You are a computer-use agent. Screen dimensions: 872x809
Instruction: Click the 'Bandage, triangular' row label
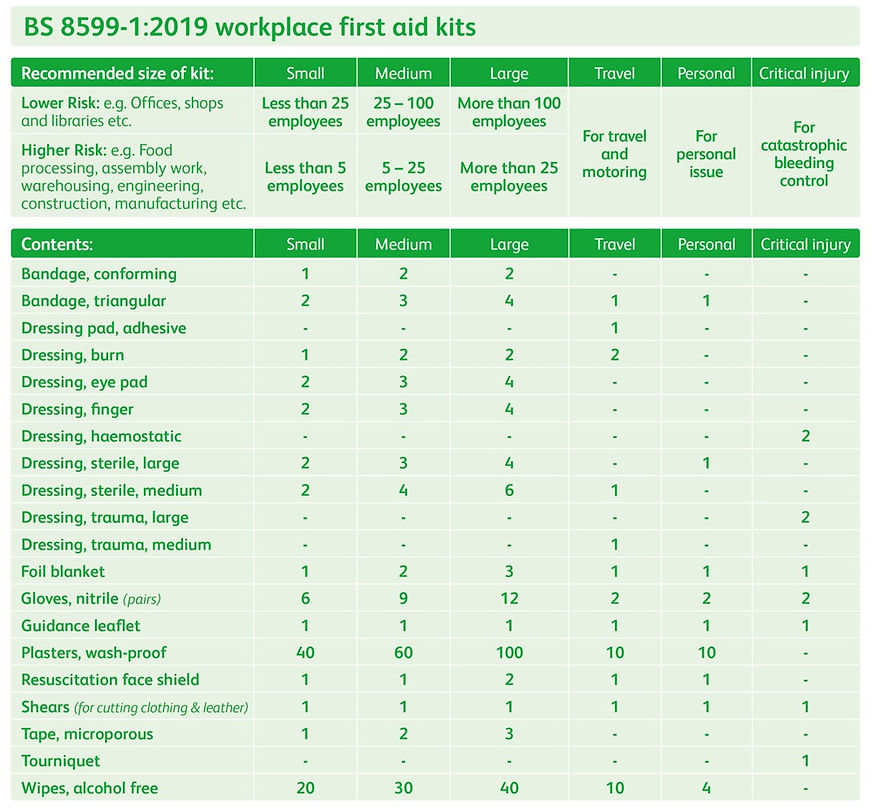[x=93, y=301]
